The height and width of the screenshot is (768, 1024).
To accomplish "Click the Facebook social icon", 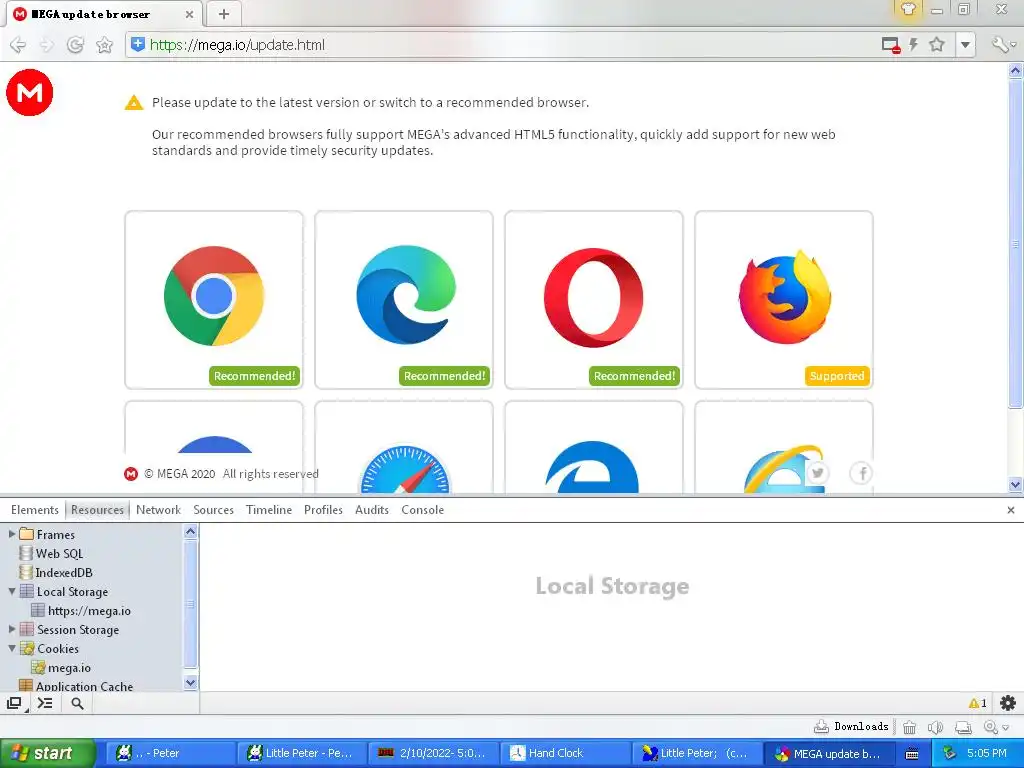I will (861, 473).
